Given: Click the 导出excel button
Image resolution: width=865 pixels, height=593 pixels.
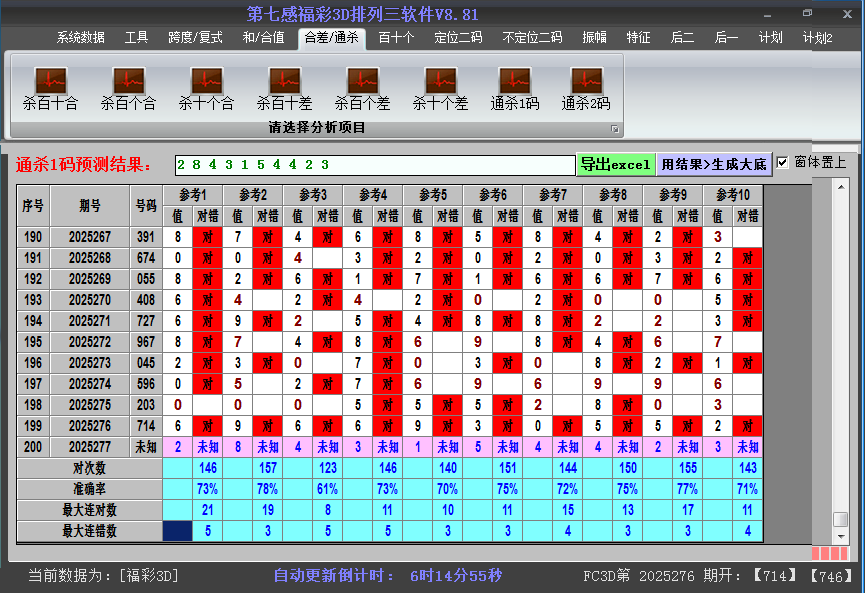Looking at the screenshot, I should (615, 165).
